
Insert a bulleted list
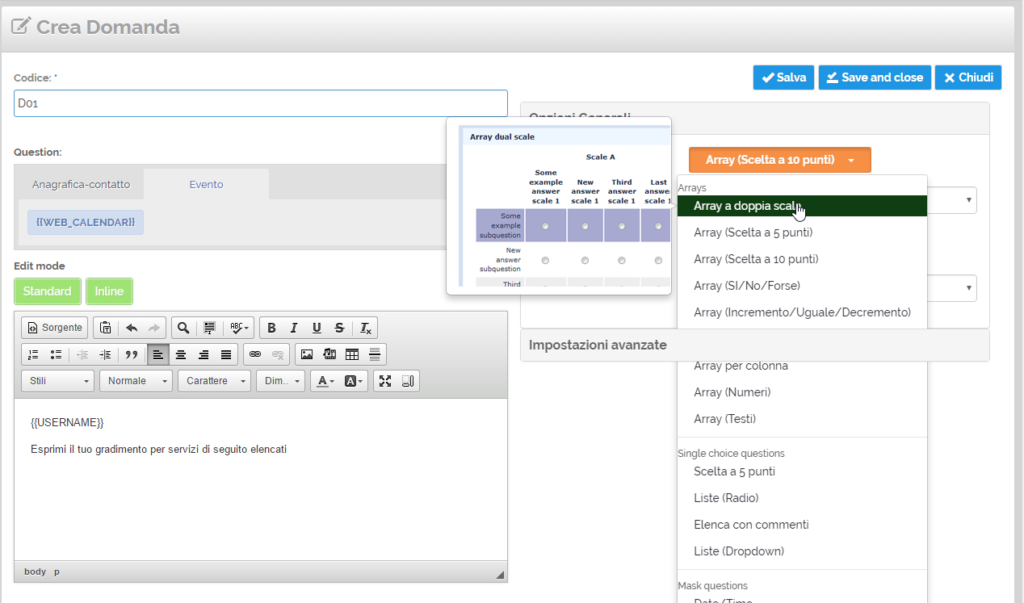tap(56, 355)
